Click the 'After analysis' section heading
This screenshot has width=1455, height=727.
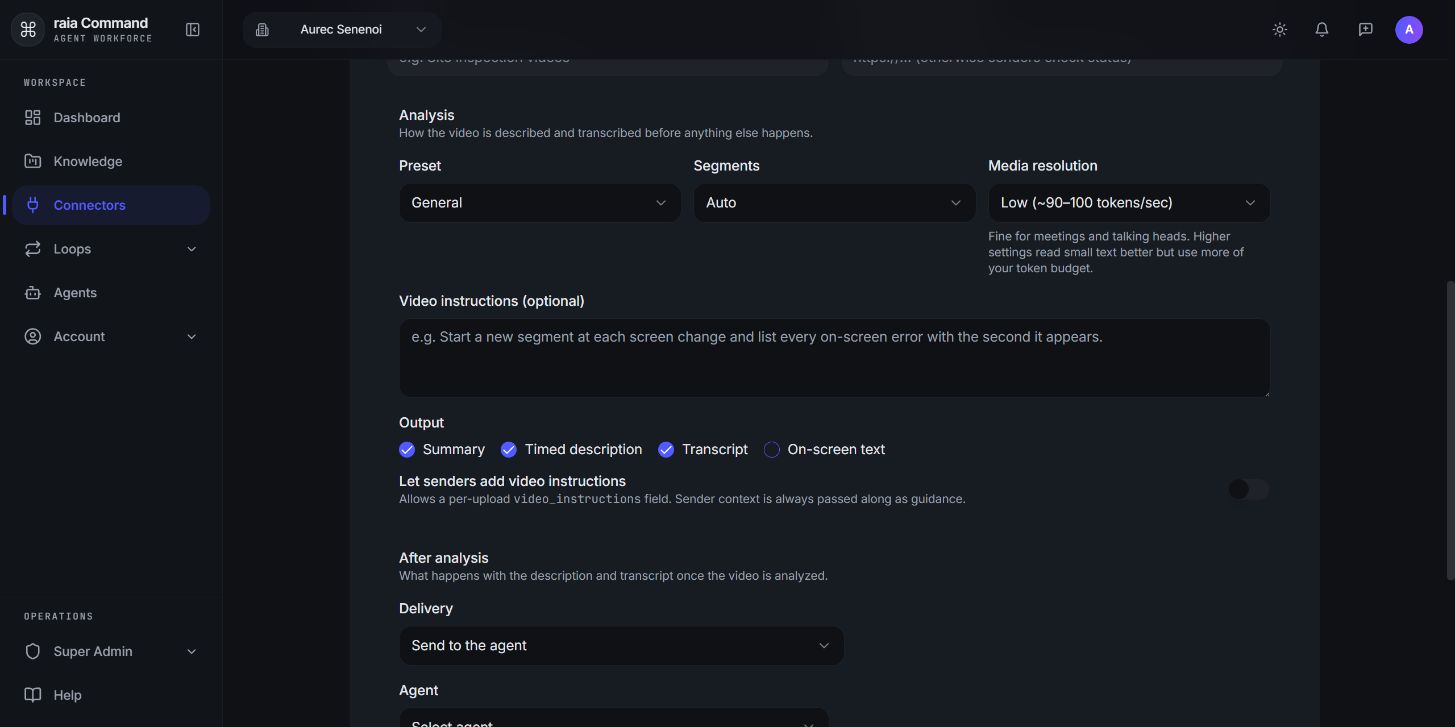(444, 558)
